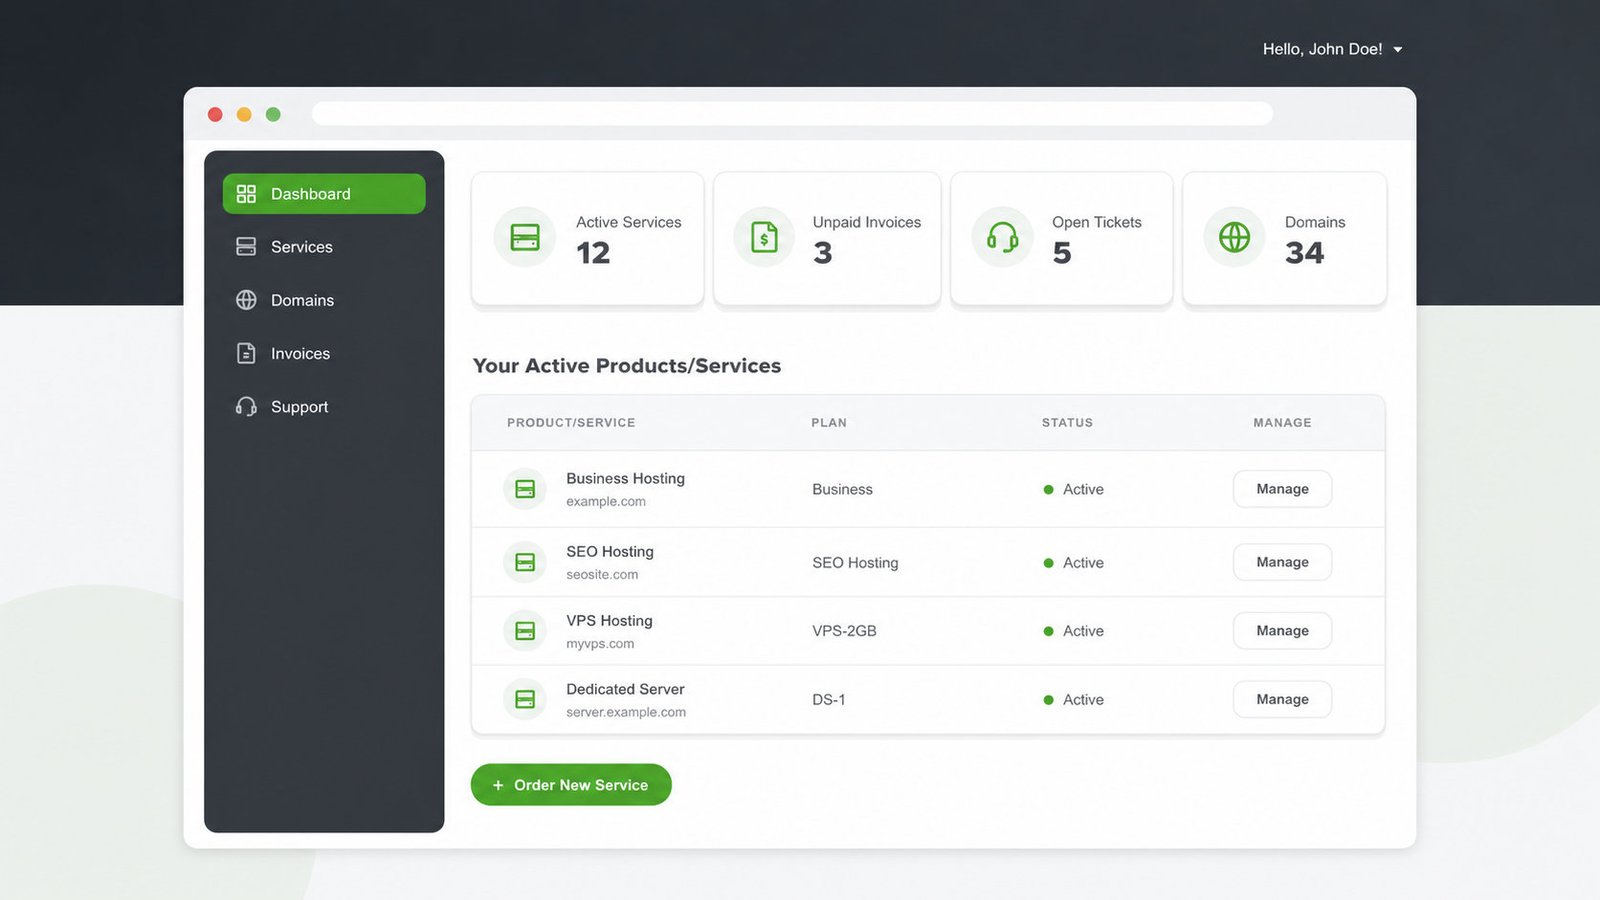Click the Active Services card label
This screenshot has height=900, width=1600.
(628, 222)
